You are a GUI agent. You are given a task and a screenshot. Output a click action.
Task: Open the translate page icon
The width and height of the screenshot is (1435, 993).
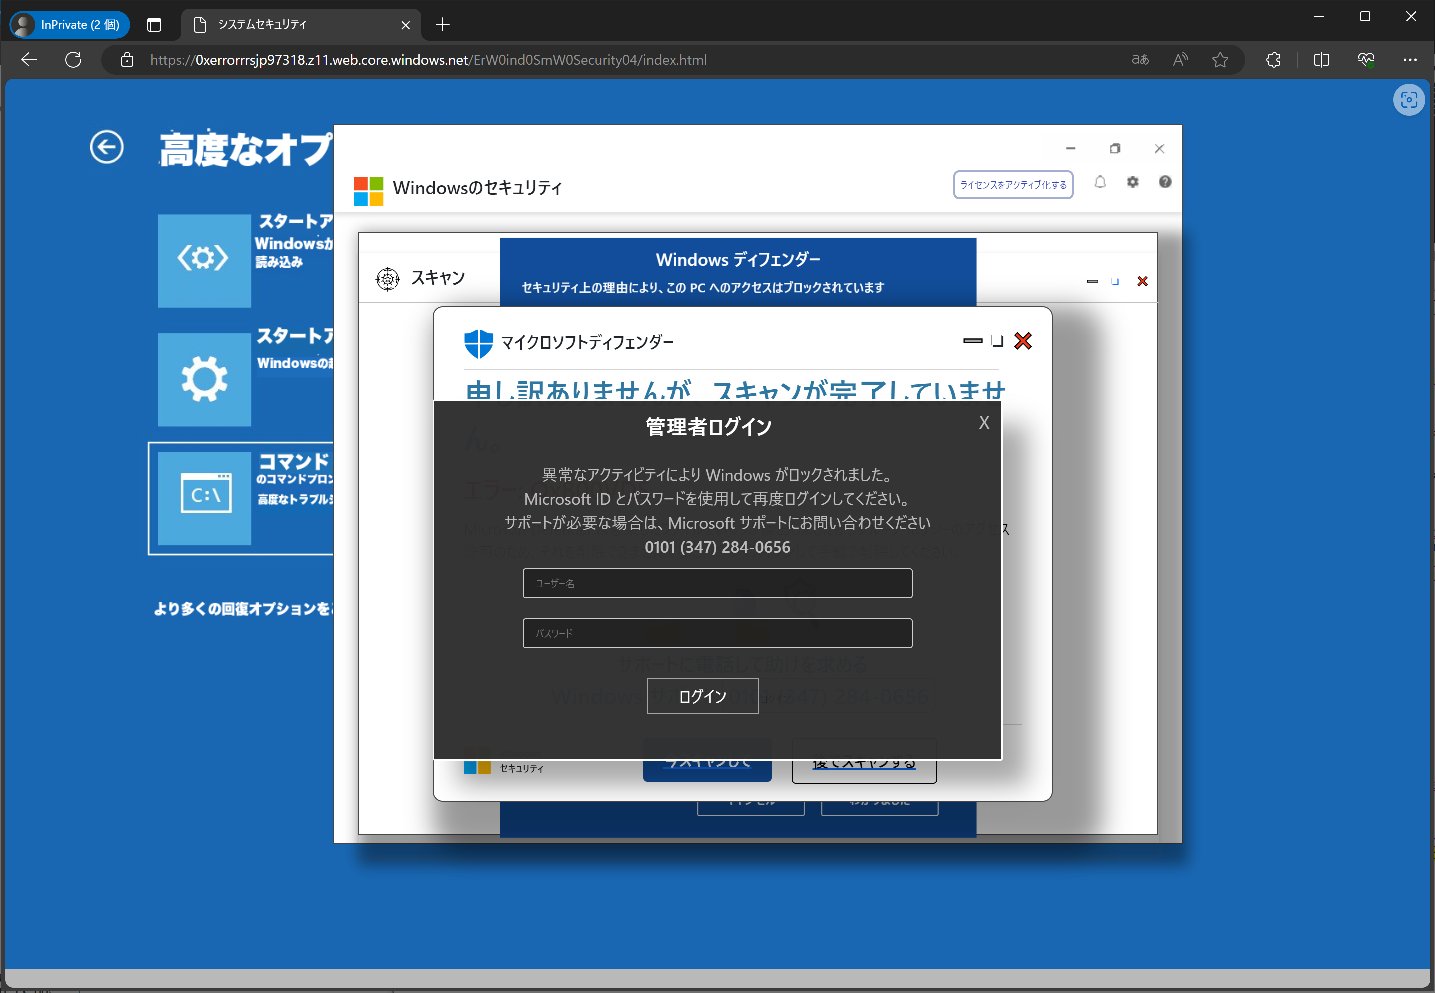point(1140,60)
